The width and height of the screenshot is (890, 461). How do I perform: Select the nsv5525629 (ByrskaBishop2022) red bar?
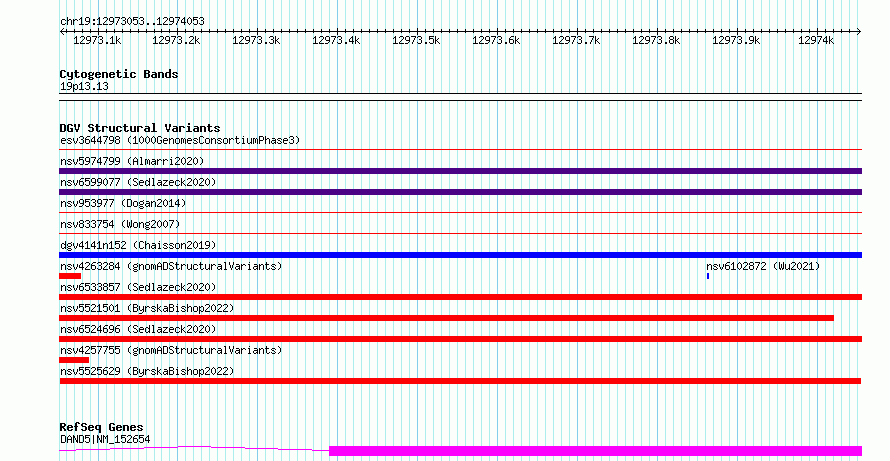click(460, 381)
